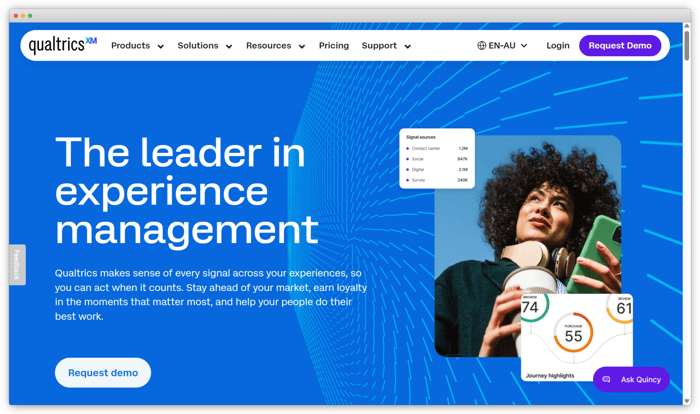Select the Digital row in Signal sources
Image resolution: width=700 pixels, height=414 pixels.
(437, 170)
